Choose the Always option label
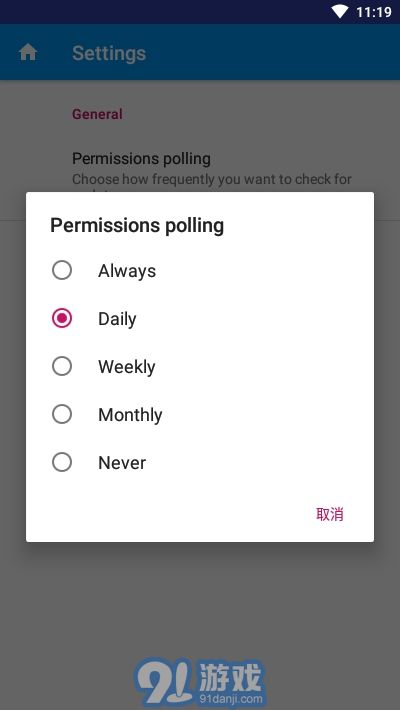The image size is (400, 710). [127, 271]
